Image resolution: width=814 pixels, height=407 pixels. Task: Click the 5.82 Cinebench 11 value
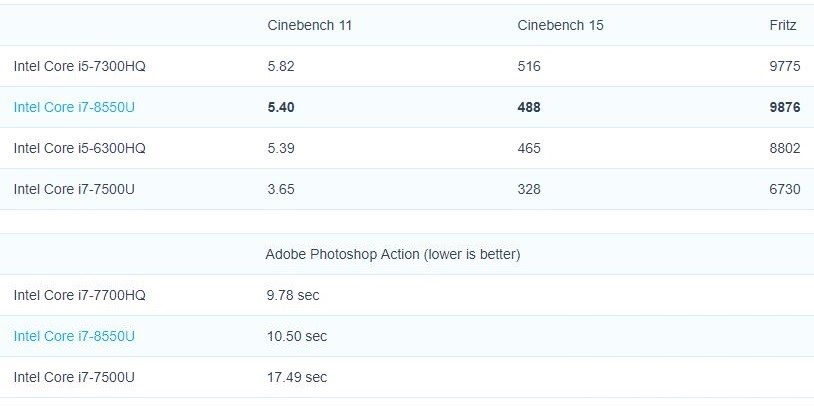281,66
